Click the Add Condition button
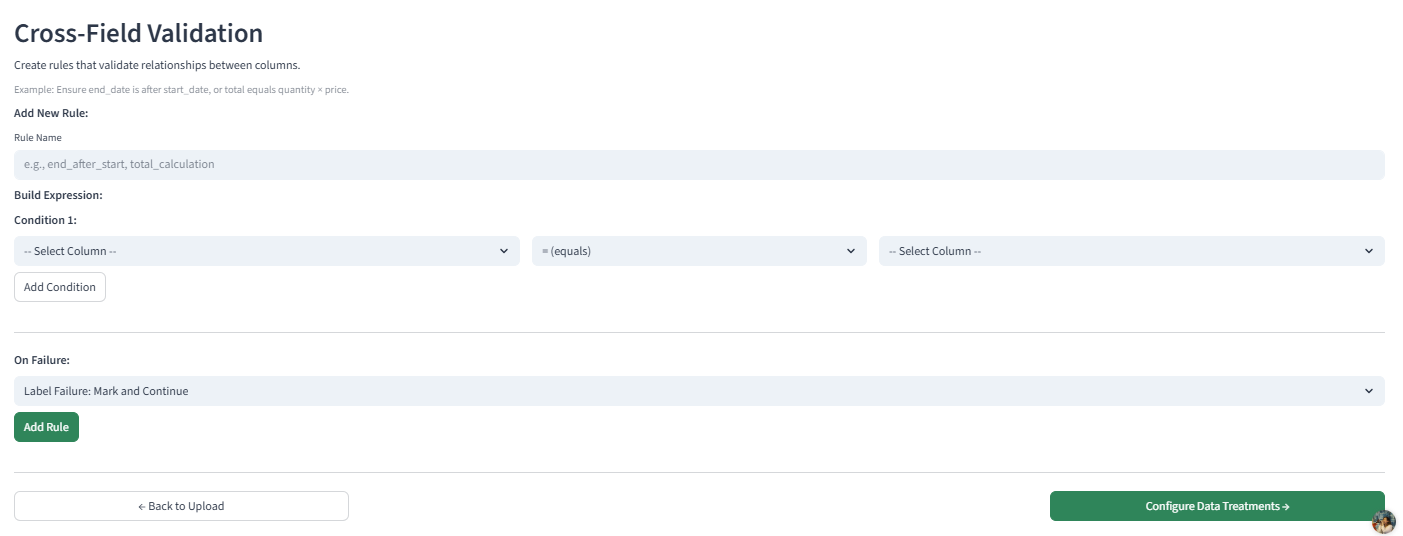This screenshot has width=1403, height=536. (60, 287)
